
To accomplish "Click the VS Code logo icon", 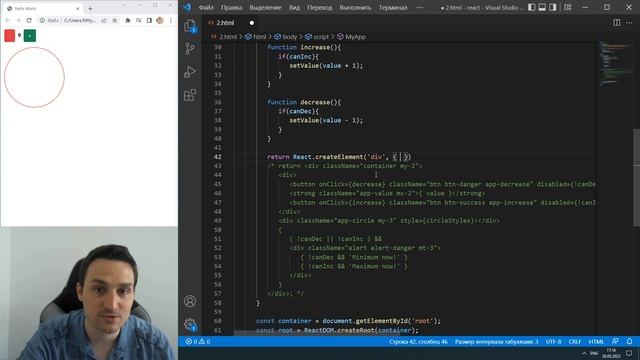I will click(x=187, y=7).
